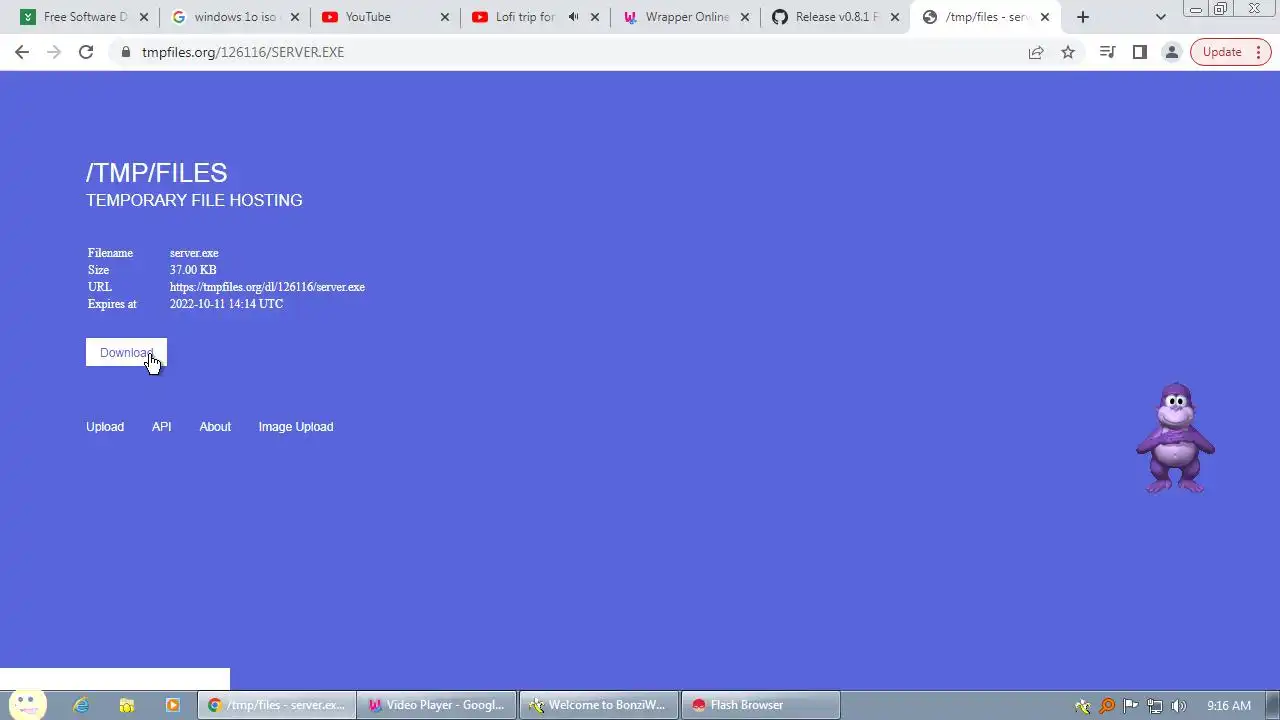The height and width of the screenshot is (720, 1280).
Task: Click the purple Bonzi Buddy gorilla
Action: (1175, 438)
